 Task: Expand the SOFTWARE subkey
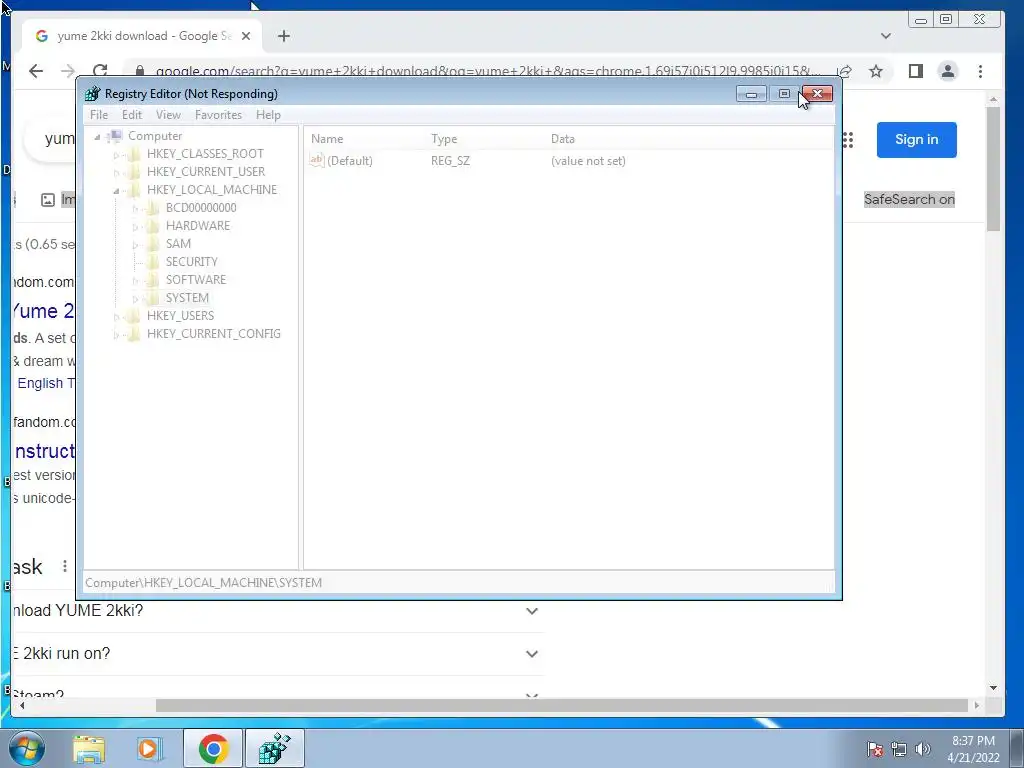click(135, 281)
